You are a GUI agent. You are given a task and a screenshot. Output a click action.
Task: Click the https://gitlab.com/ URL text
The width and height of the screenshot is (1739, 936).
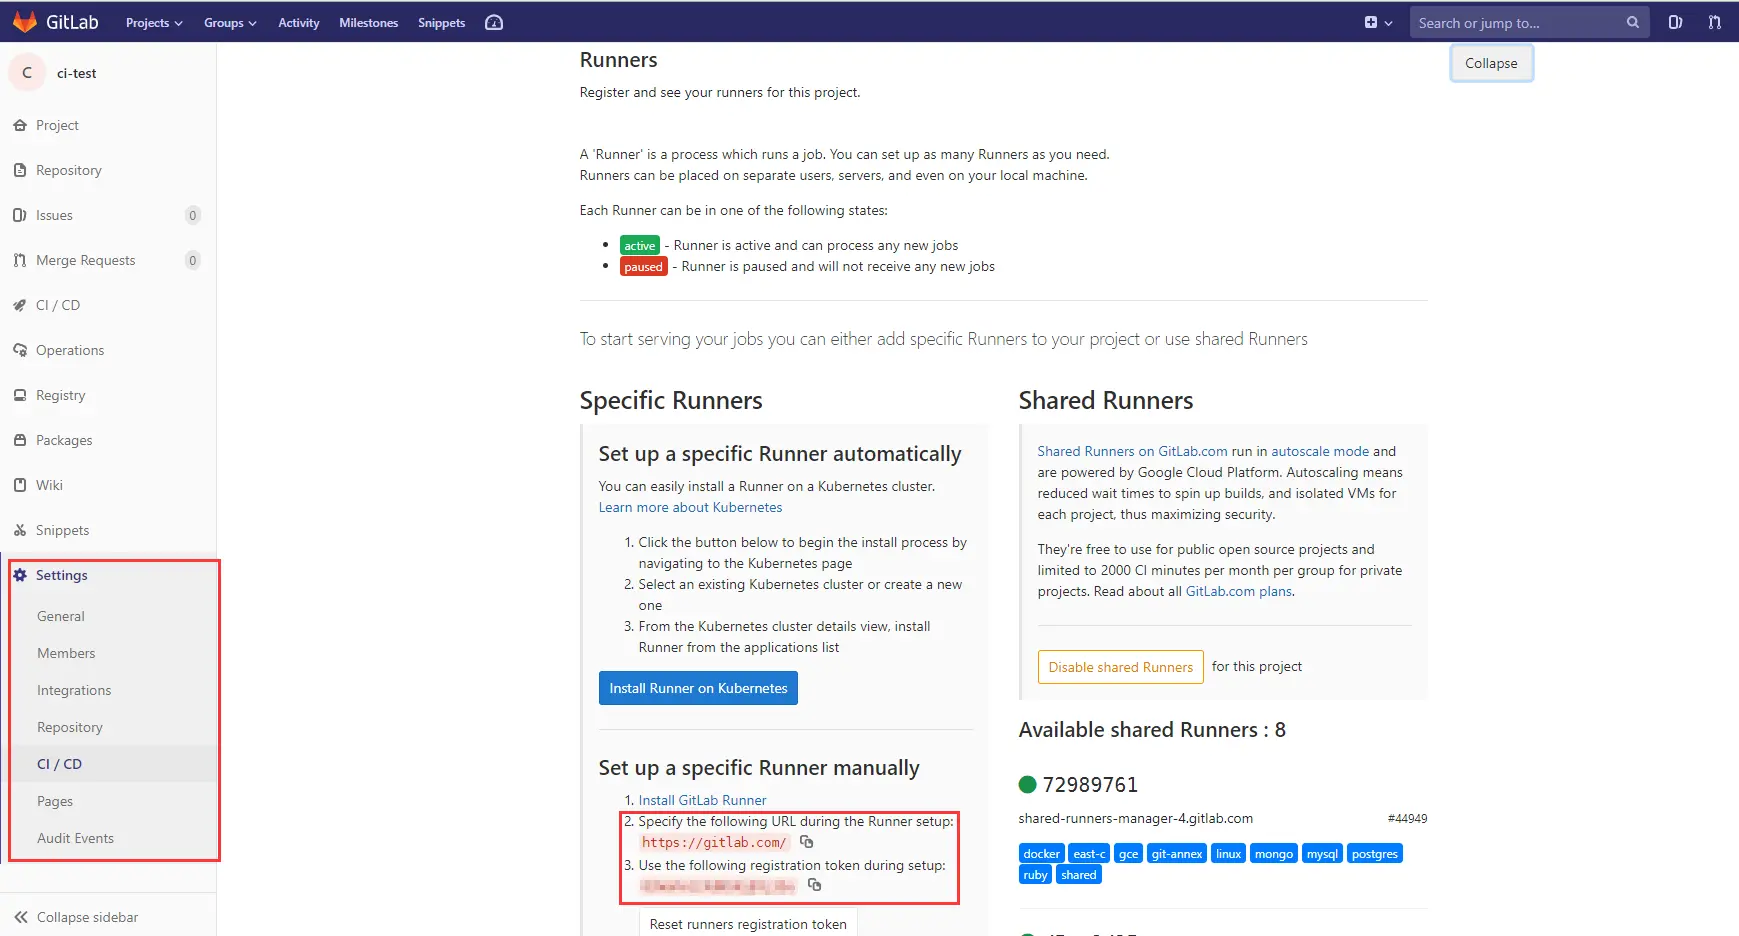coord(714,842)
